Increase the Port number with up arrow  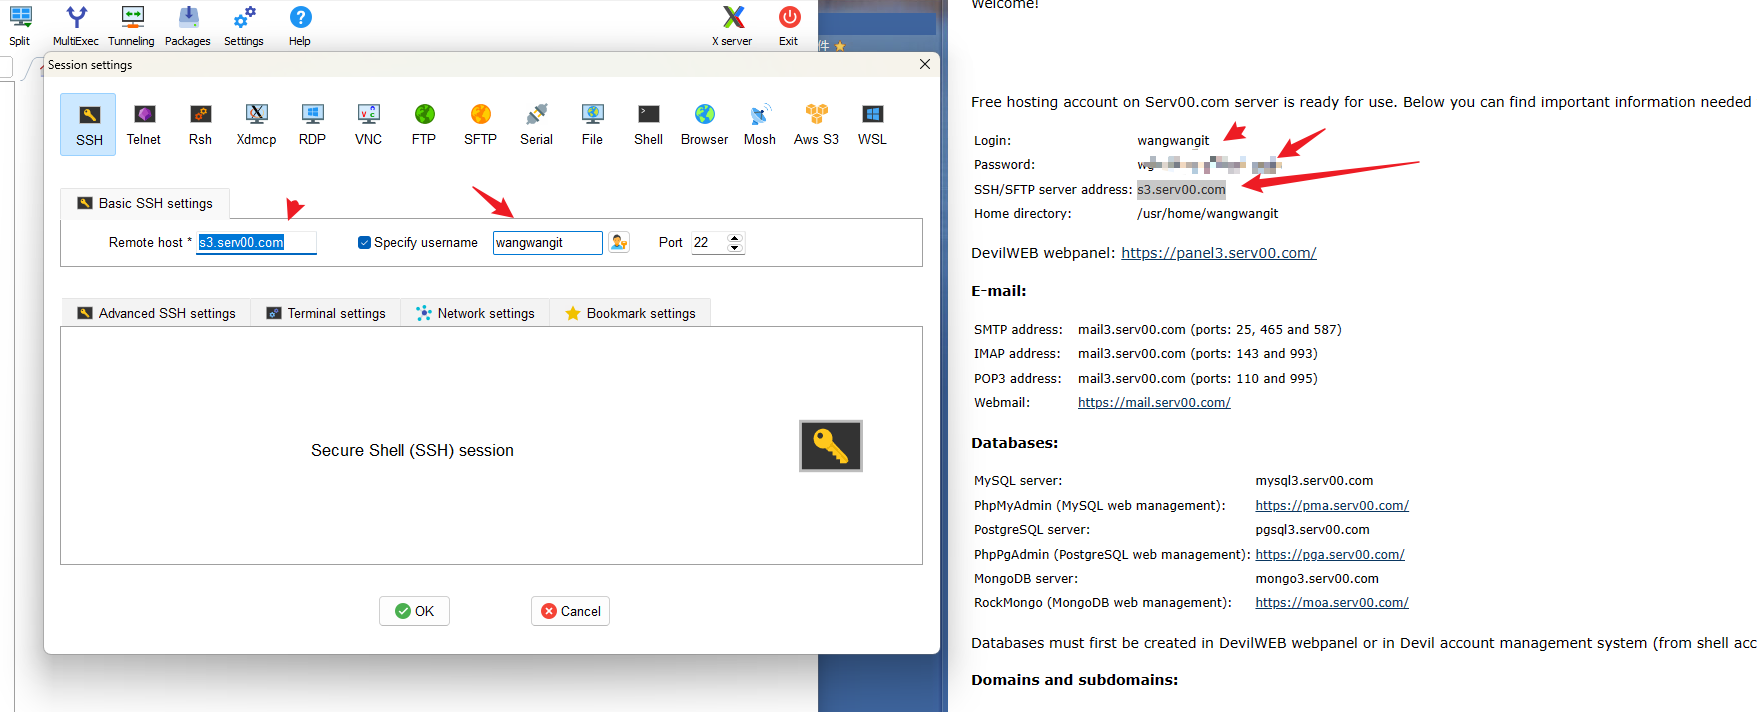[735, 238]
